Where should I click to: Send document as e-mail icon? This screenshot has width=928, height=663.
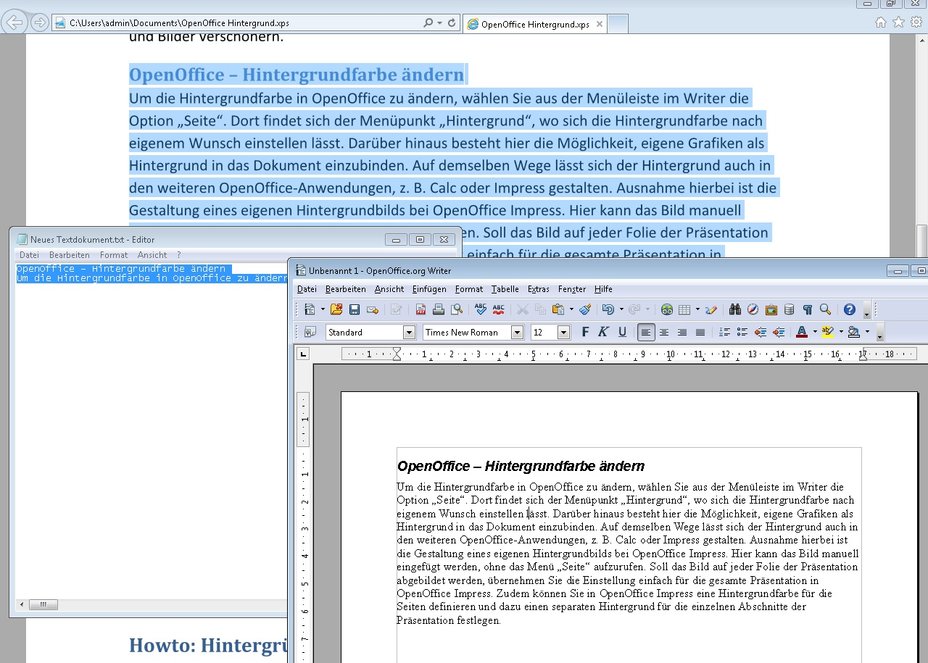click(372, 309)
